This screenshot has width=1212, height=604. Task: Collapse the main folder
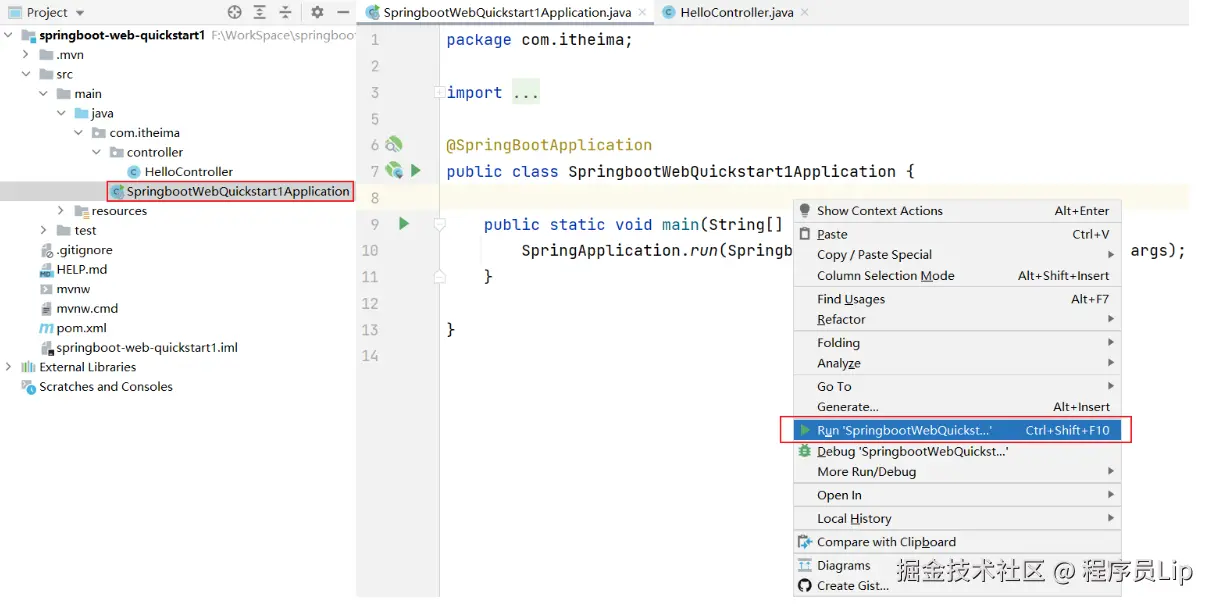(44, 94)
